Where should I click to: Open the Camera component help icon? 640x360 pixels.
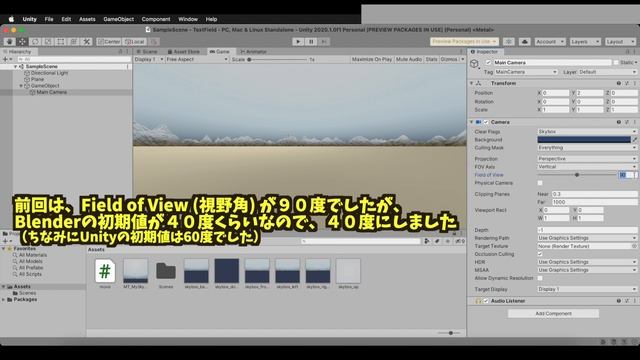[x=619, y=122]
